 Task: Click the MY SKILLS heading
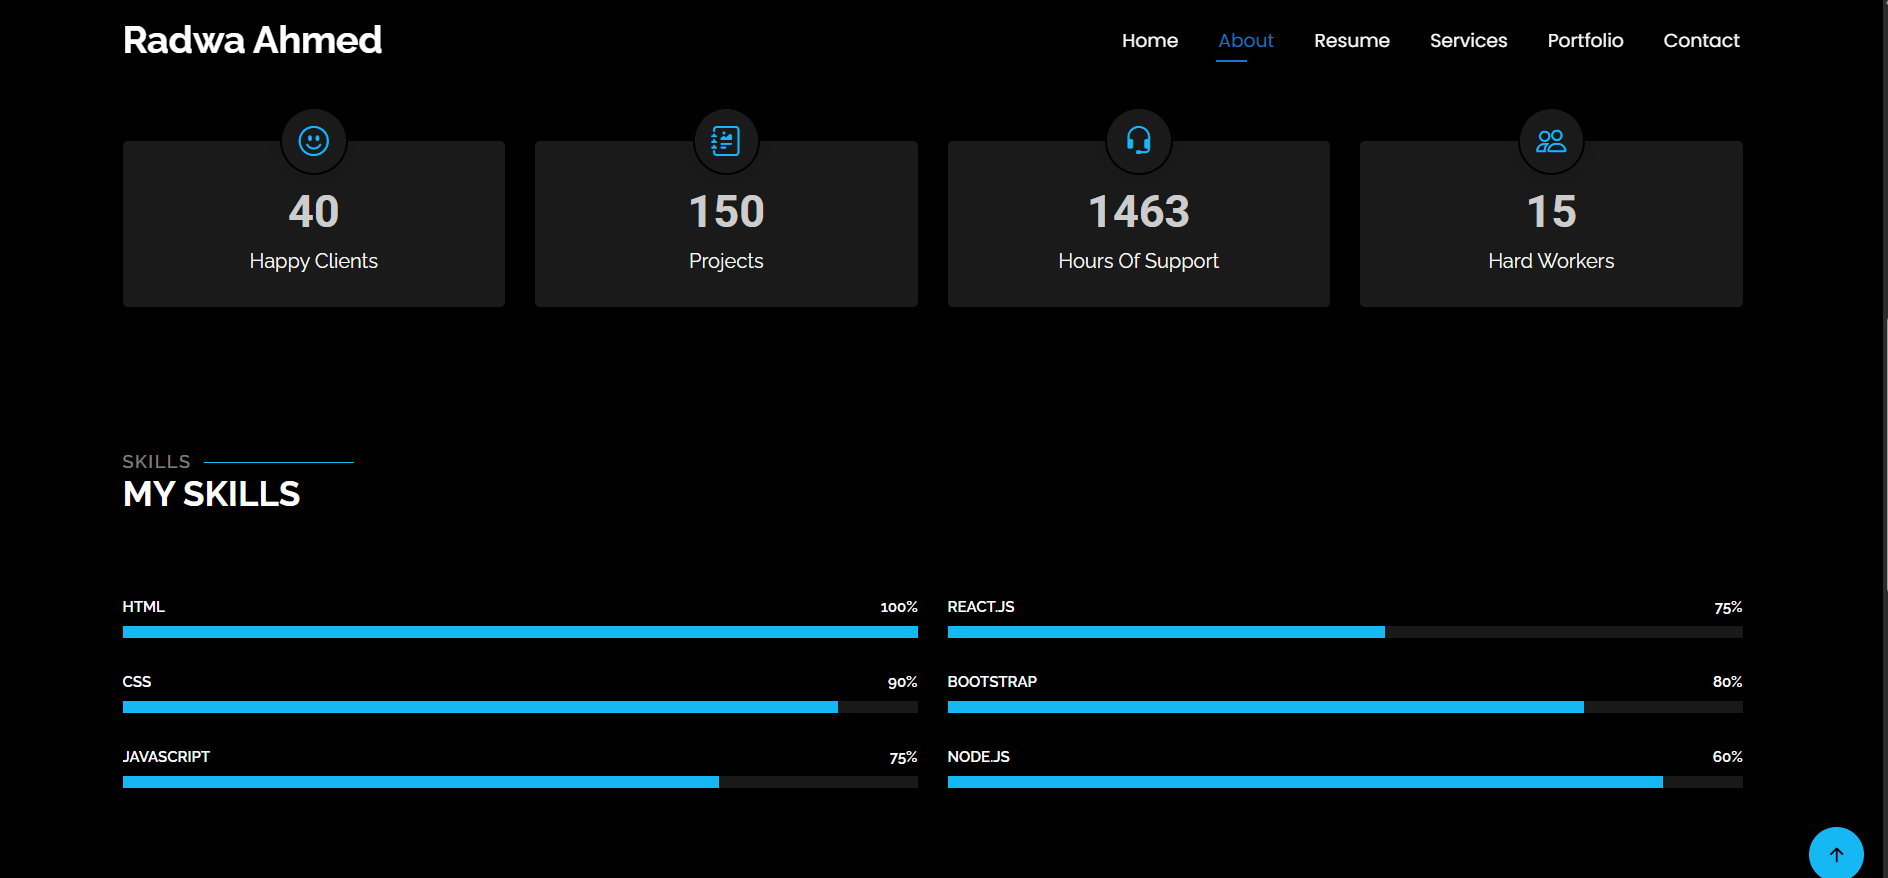[211, 494]
